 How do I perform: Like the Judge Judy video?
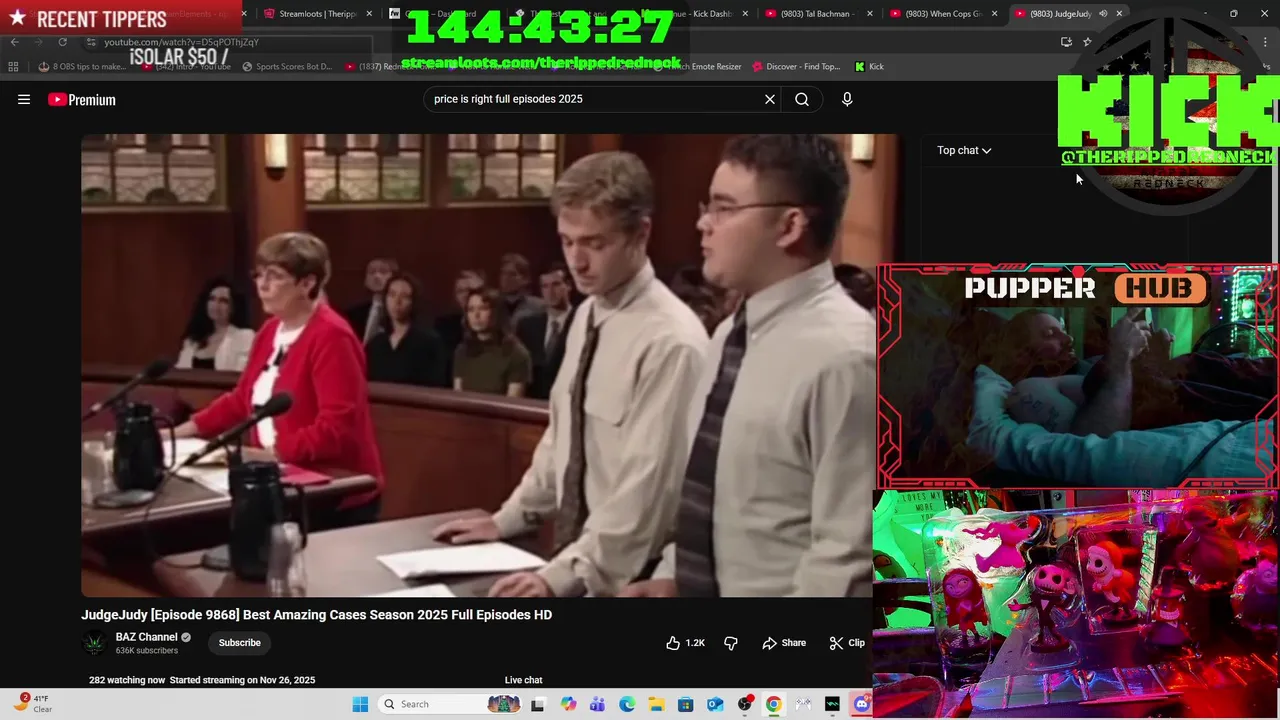[685, 643]
